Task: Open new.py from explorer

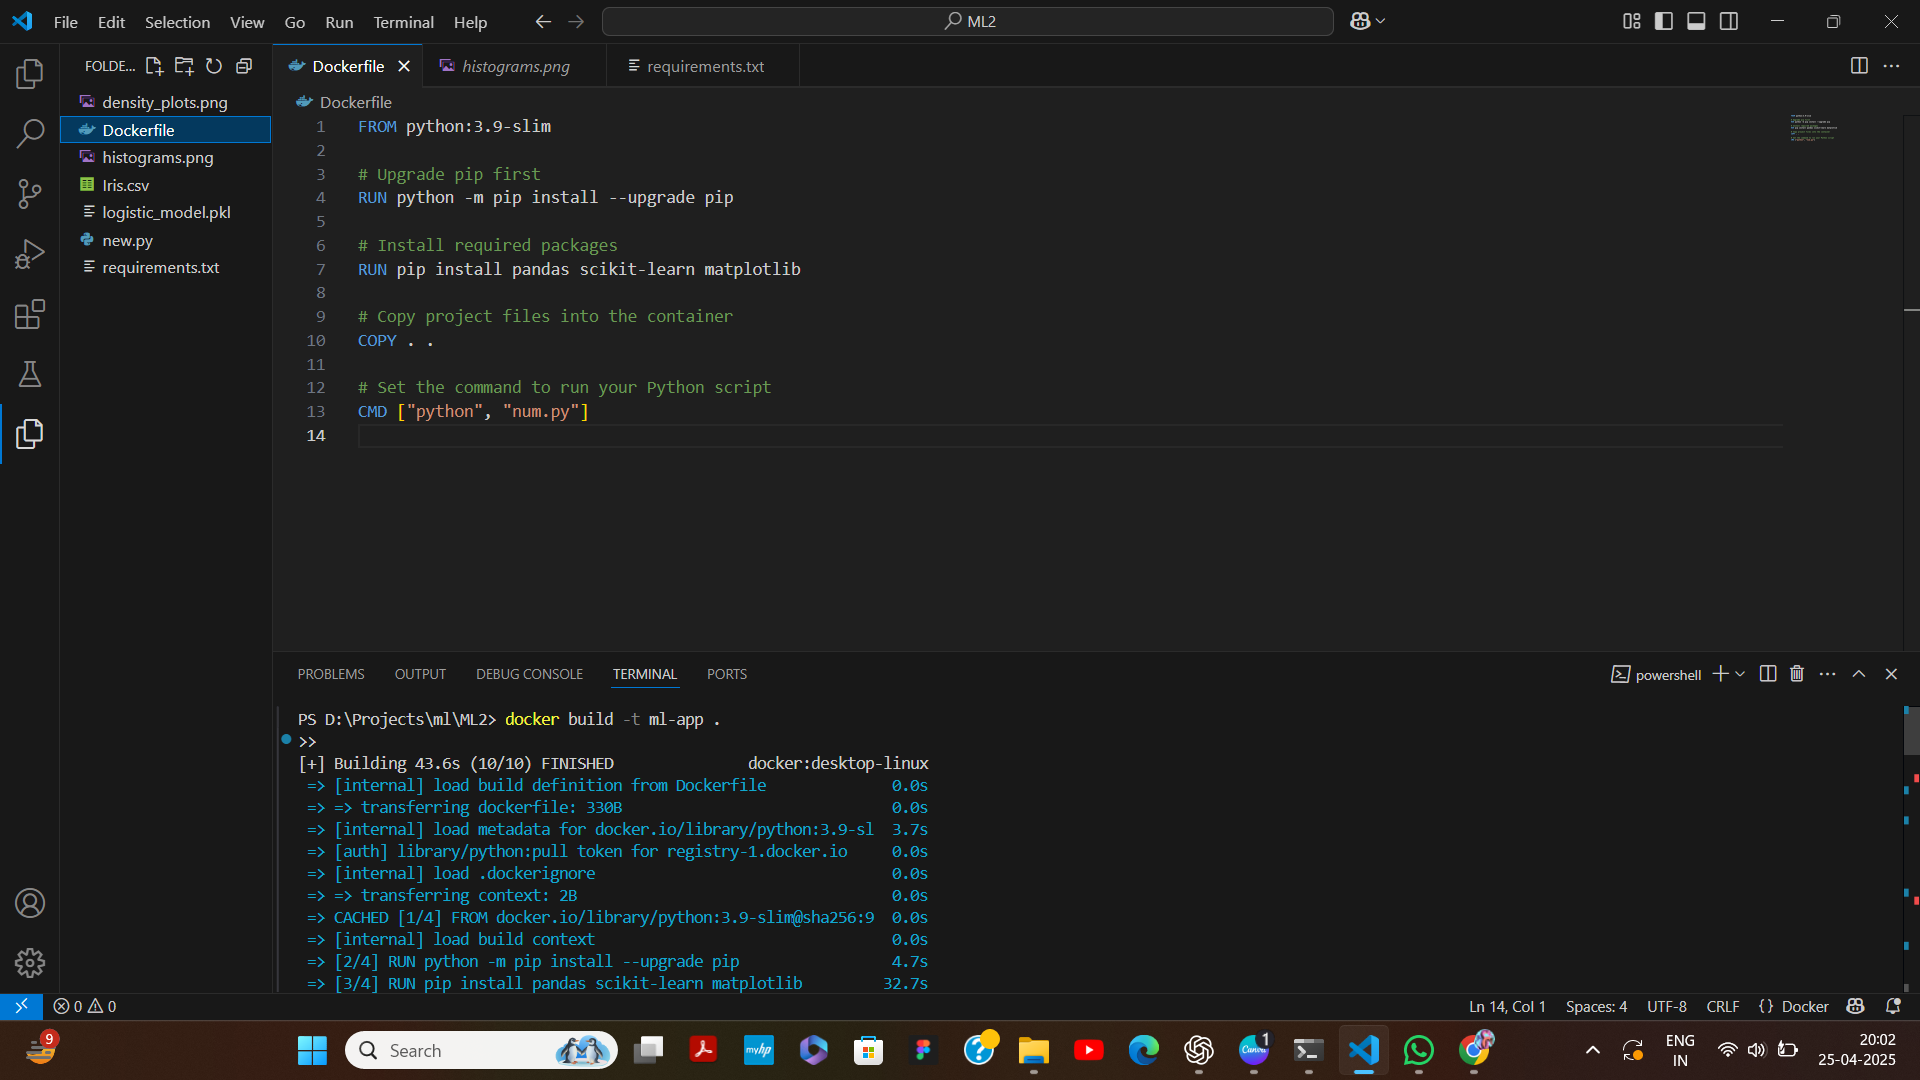Action: (x=166, y=240)
